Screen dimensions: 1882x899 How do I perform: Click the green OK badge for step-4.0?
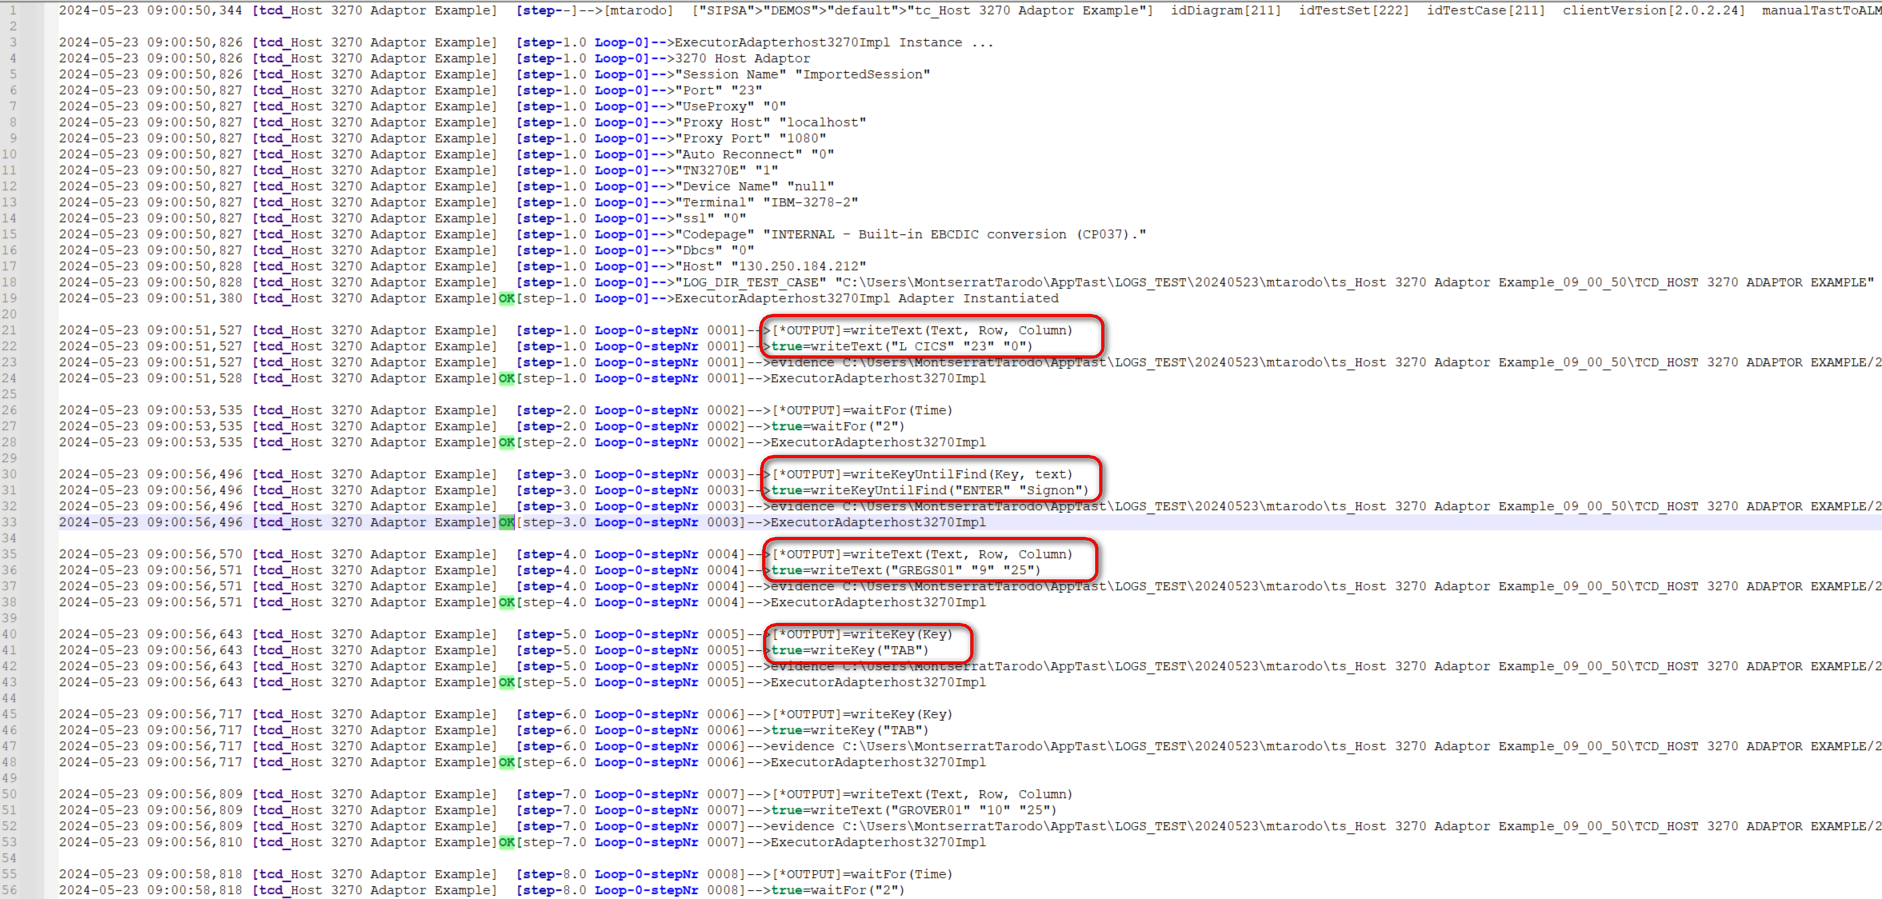coord(506,602)
